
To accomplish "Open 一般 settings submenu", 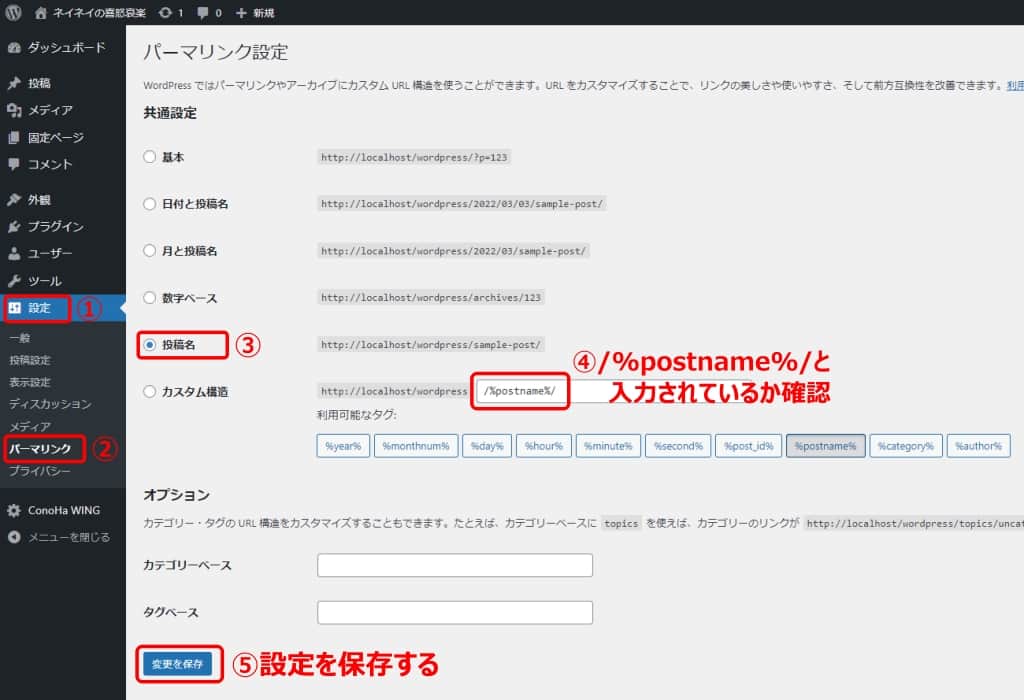I will point(20,338).
